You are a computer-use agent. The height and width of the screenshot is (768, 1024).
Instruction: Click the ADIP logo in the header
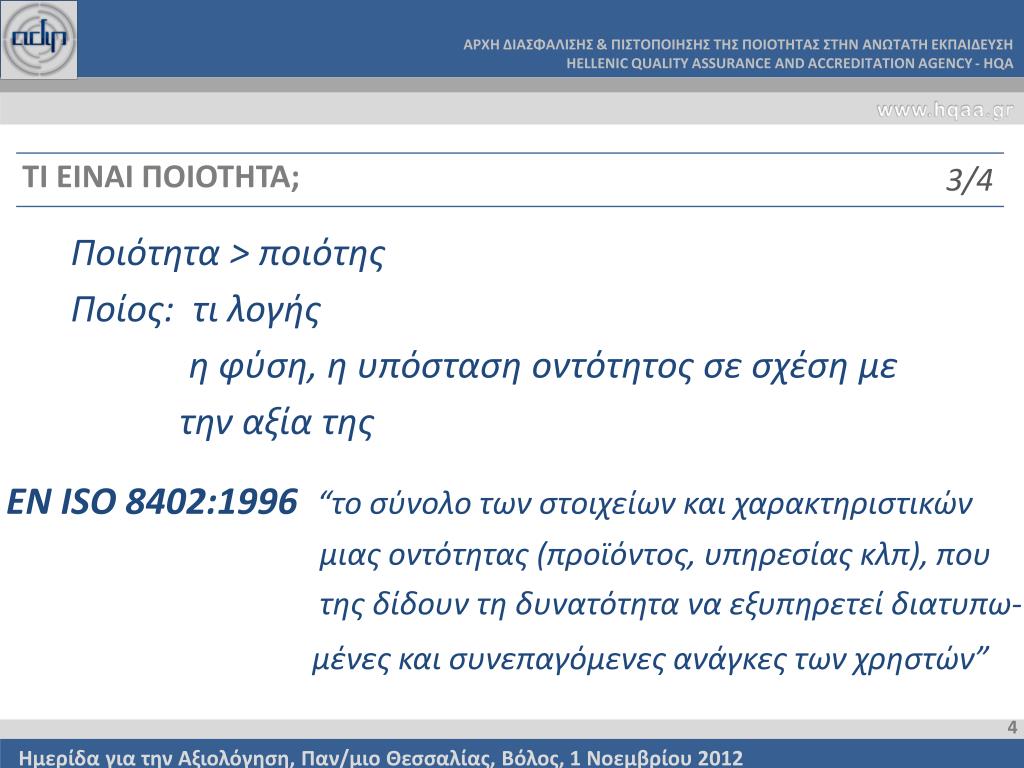39,40
